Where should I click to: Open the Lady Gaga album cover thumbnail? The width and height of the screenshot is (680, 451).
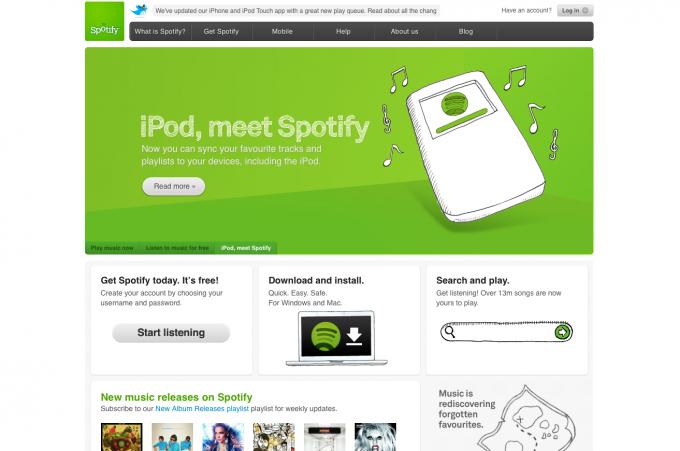click(x=375, y=437)
